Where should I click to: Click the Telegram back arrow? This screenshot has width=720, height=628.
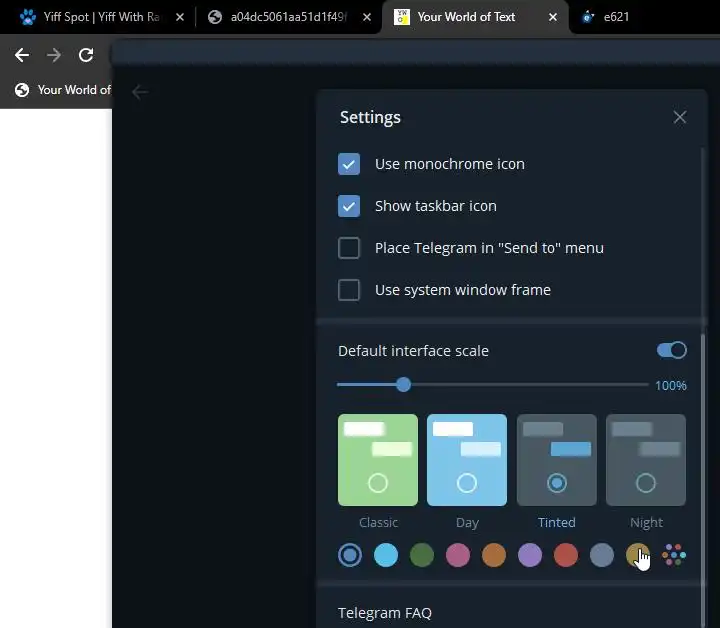tap(140, 92)
